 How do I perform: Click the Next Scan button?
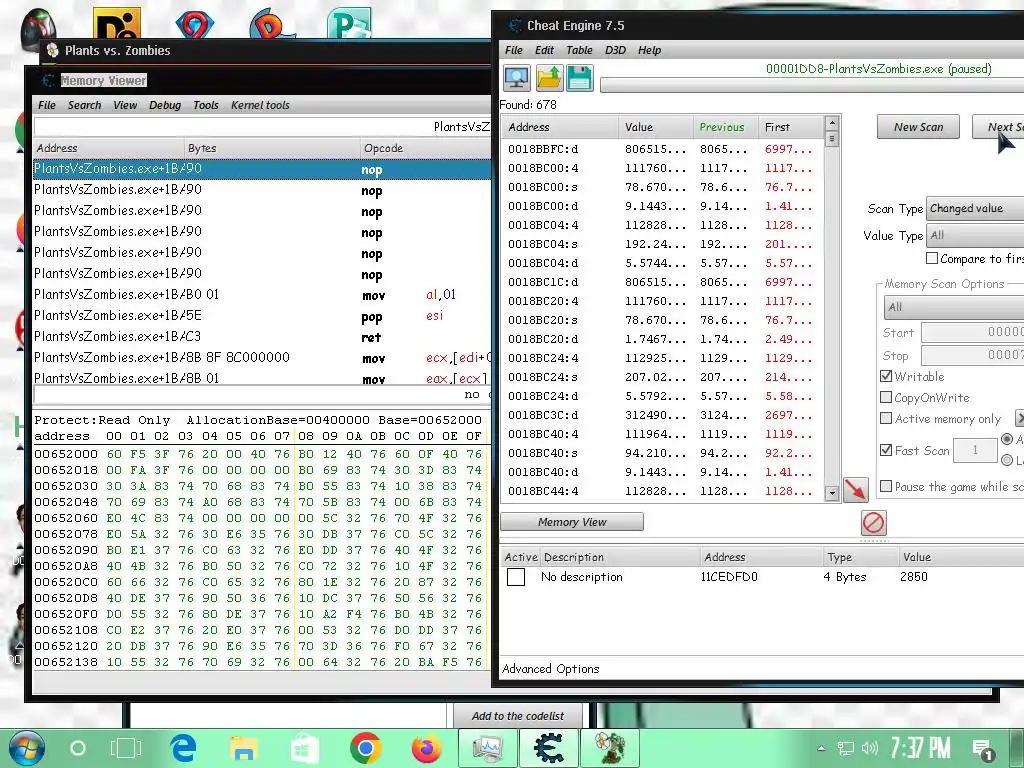[x=998, y=127]
